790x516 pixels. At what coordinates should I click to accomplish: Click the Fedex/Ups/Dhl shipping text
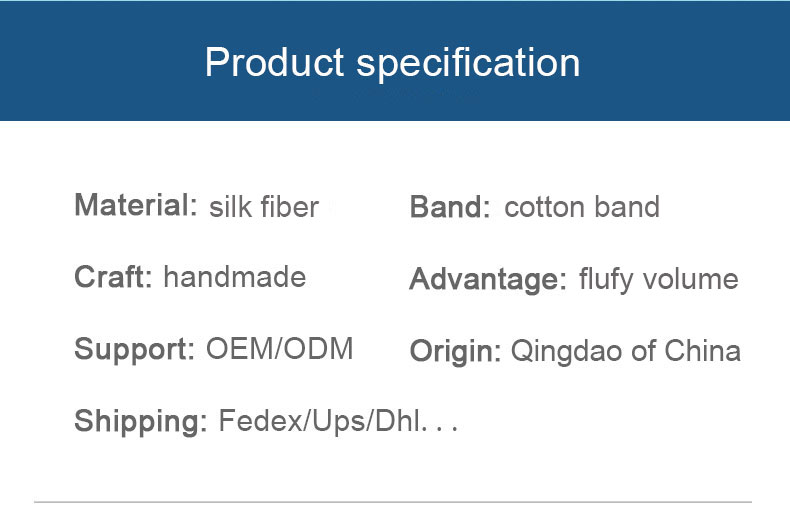coord(338,421)
